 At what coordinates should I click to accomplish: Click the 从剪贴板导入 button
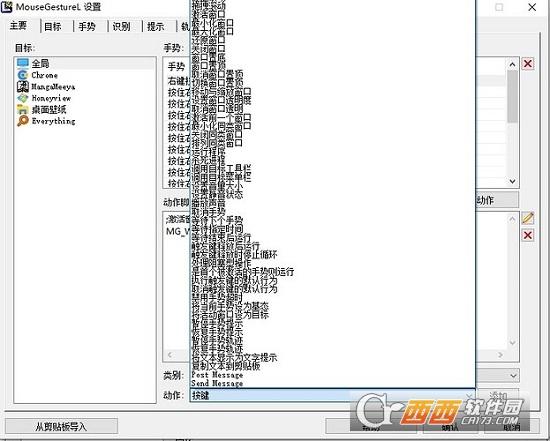click(x=61, y=426)
